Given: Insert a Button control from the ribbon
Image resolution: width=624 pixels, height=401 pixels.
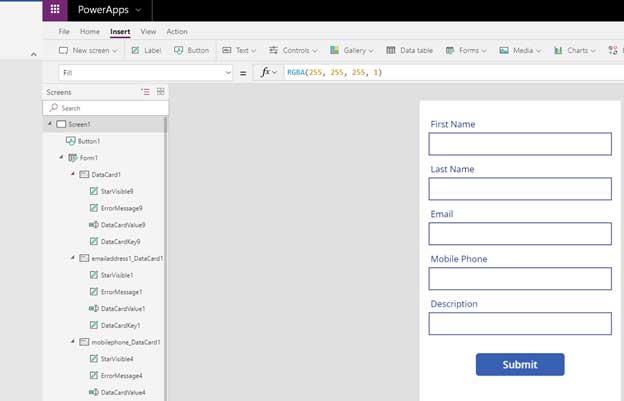Looking at the screenshot, I should (191, 50).
